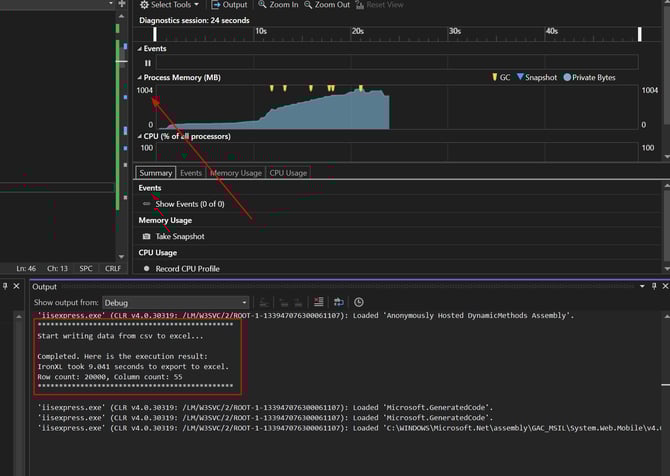The width and height of the screenshot is (670, 476).
Task: Click the Snapshot legend marker
Action: [520, 77]
